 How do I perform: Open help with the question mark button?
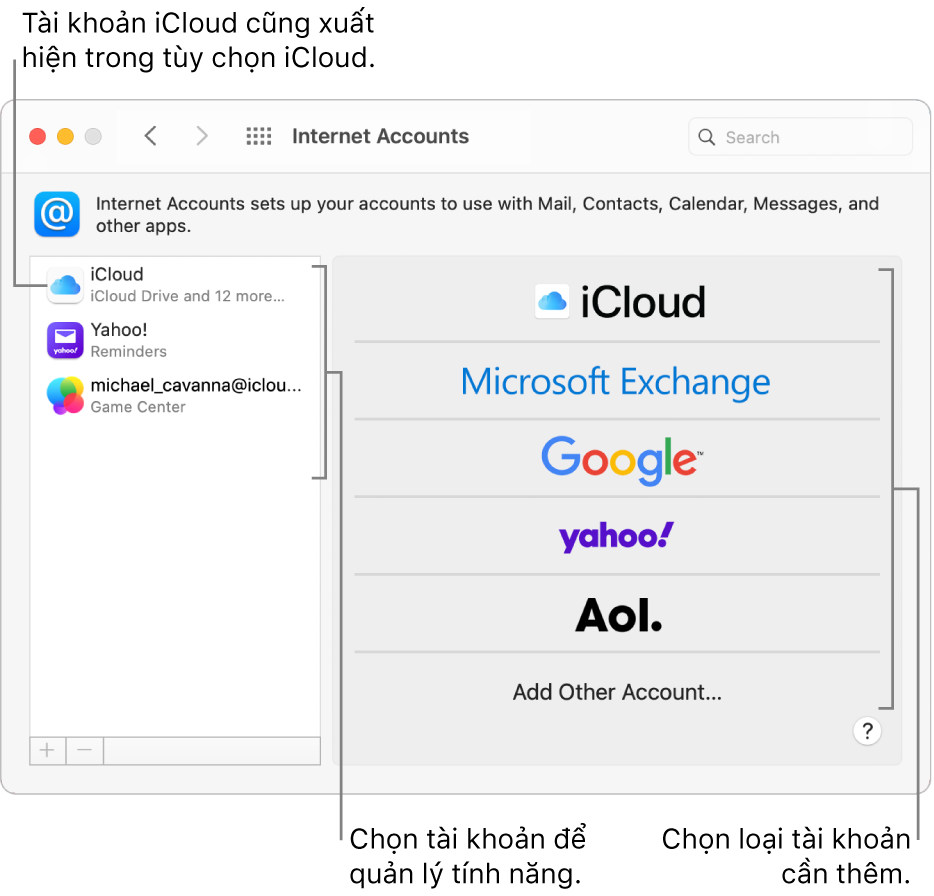pos(867,731)
